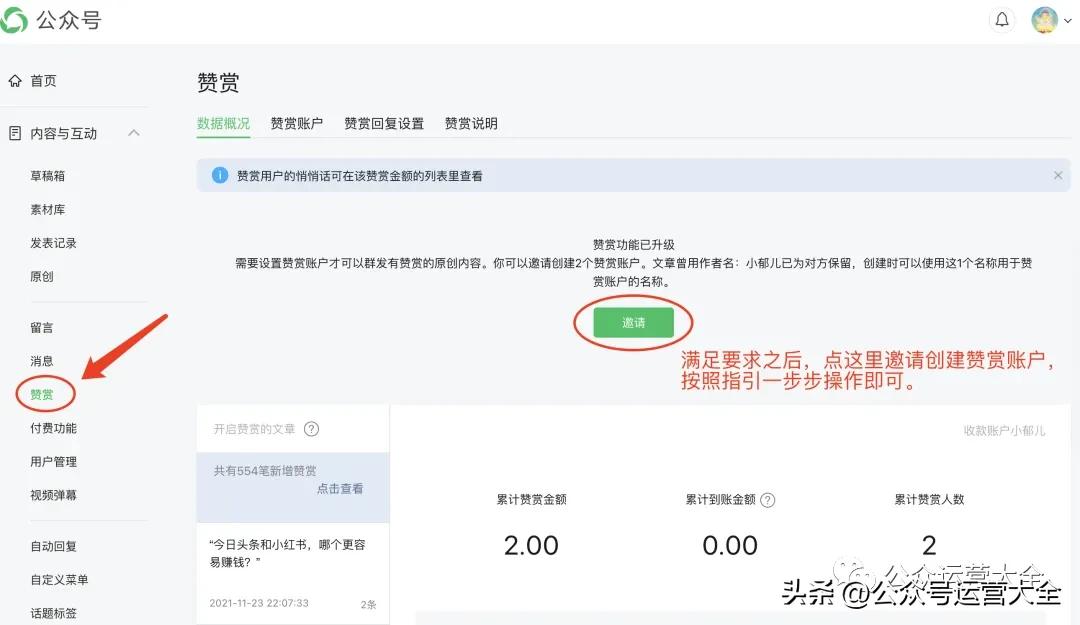This screenshot has height=625, width=1080.
Task: Click the green 邀请 button
Action: click(632, 322)
